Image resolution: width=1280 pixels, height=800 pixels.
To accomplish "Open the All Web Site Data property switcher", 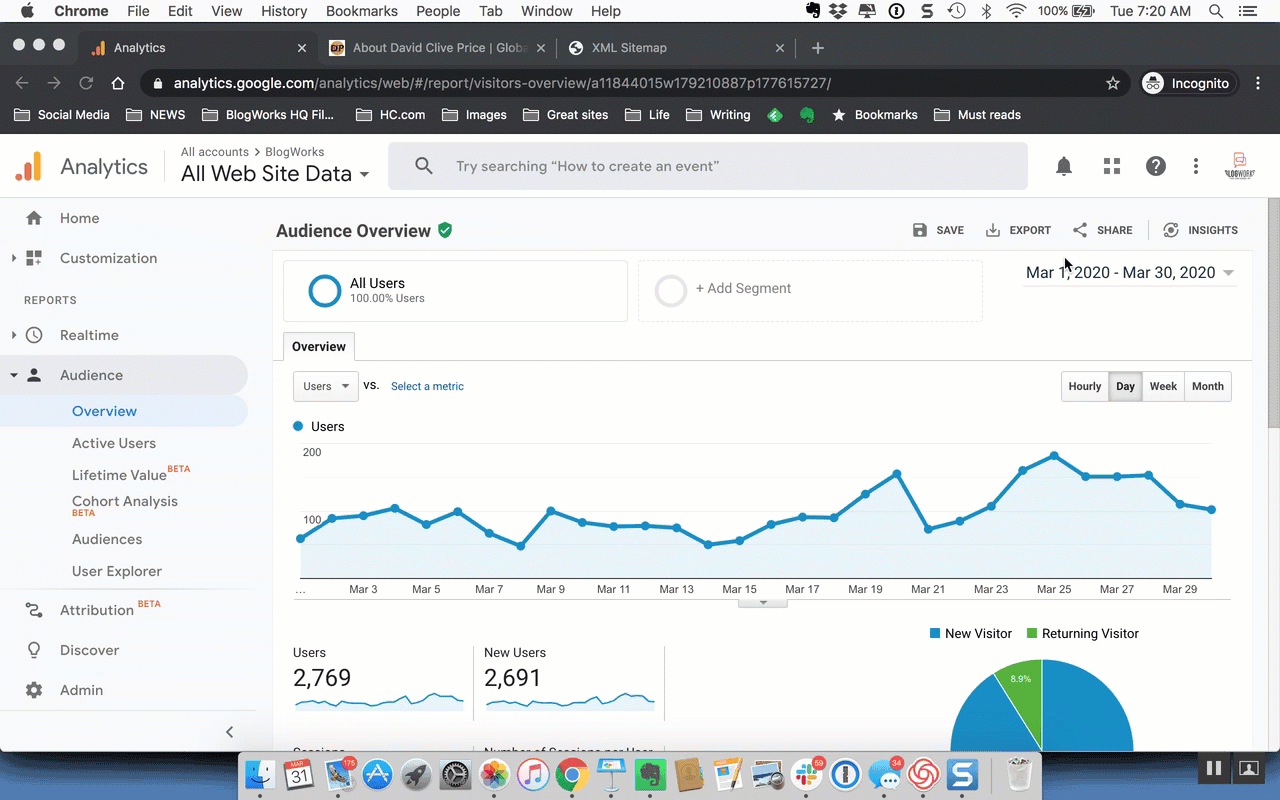I will tap(271, 173).
